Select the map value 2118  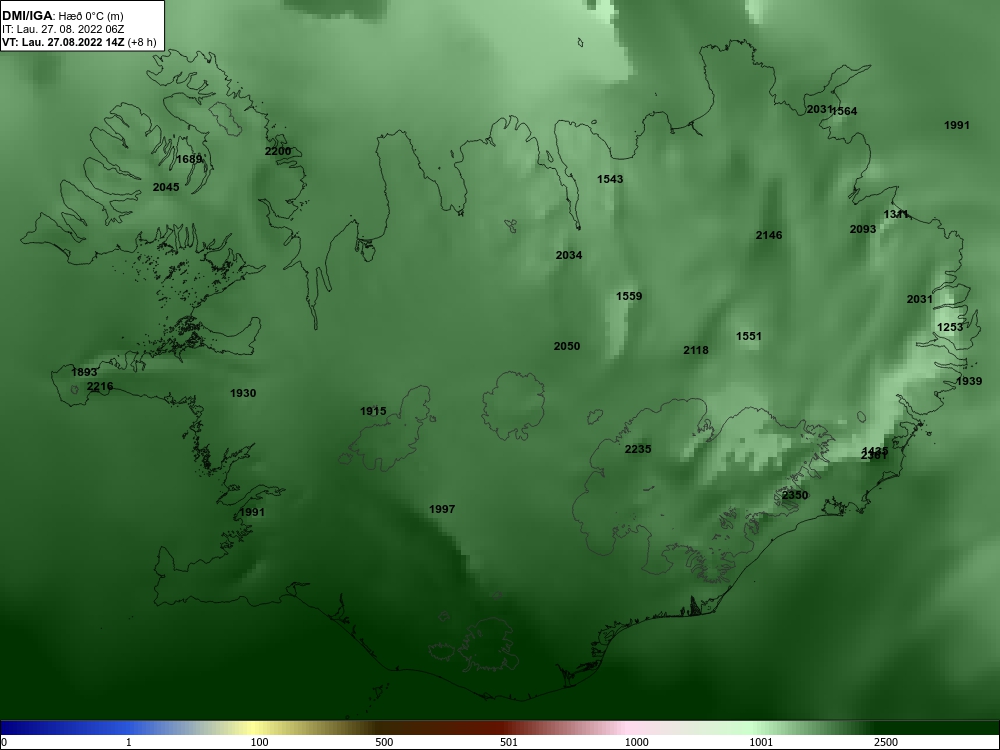(696, 349)
